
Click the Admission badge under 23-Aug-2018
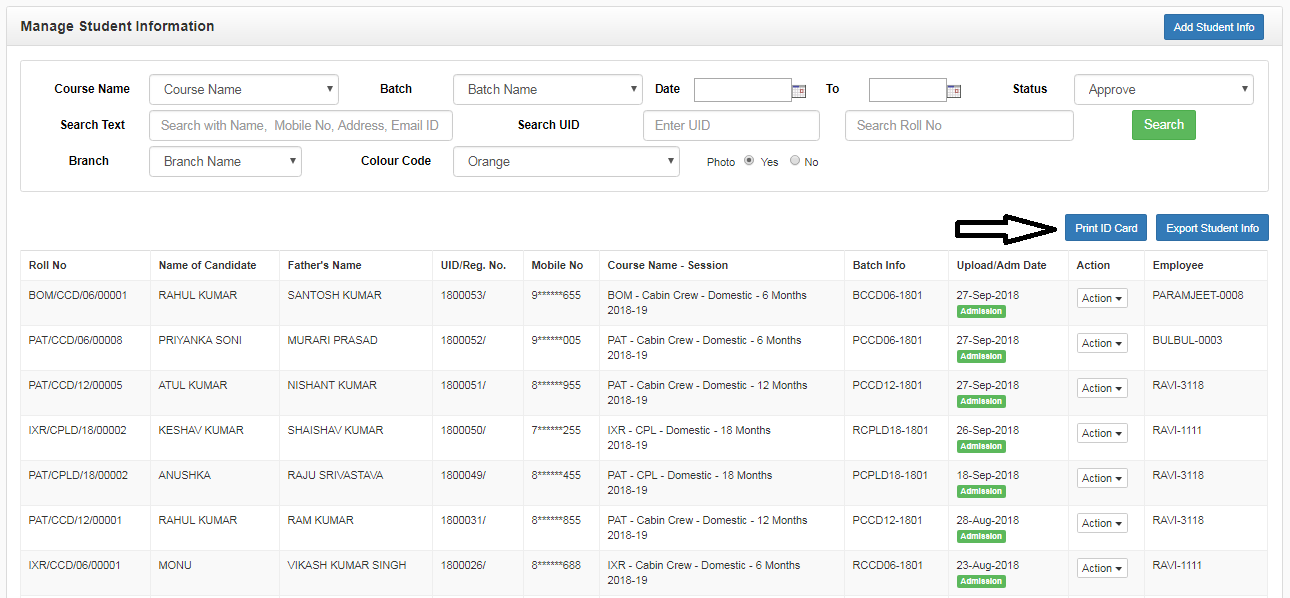[981, 581]
